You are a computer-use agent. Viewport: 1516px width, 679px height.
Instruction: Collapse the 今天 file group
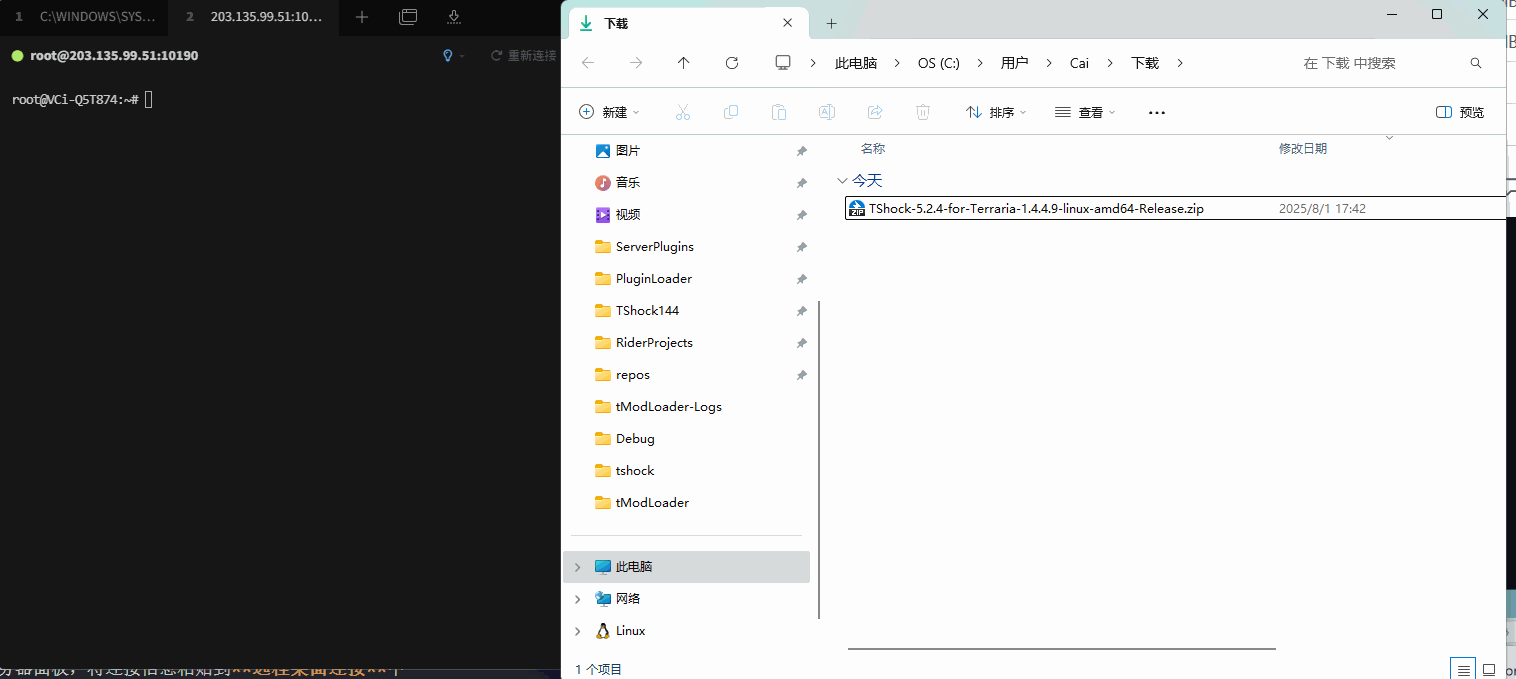point(841,181)
